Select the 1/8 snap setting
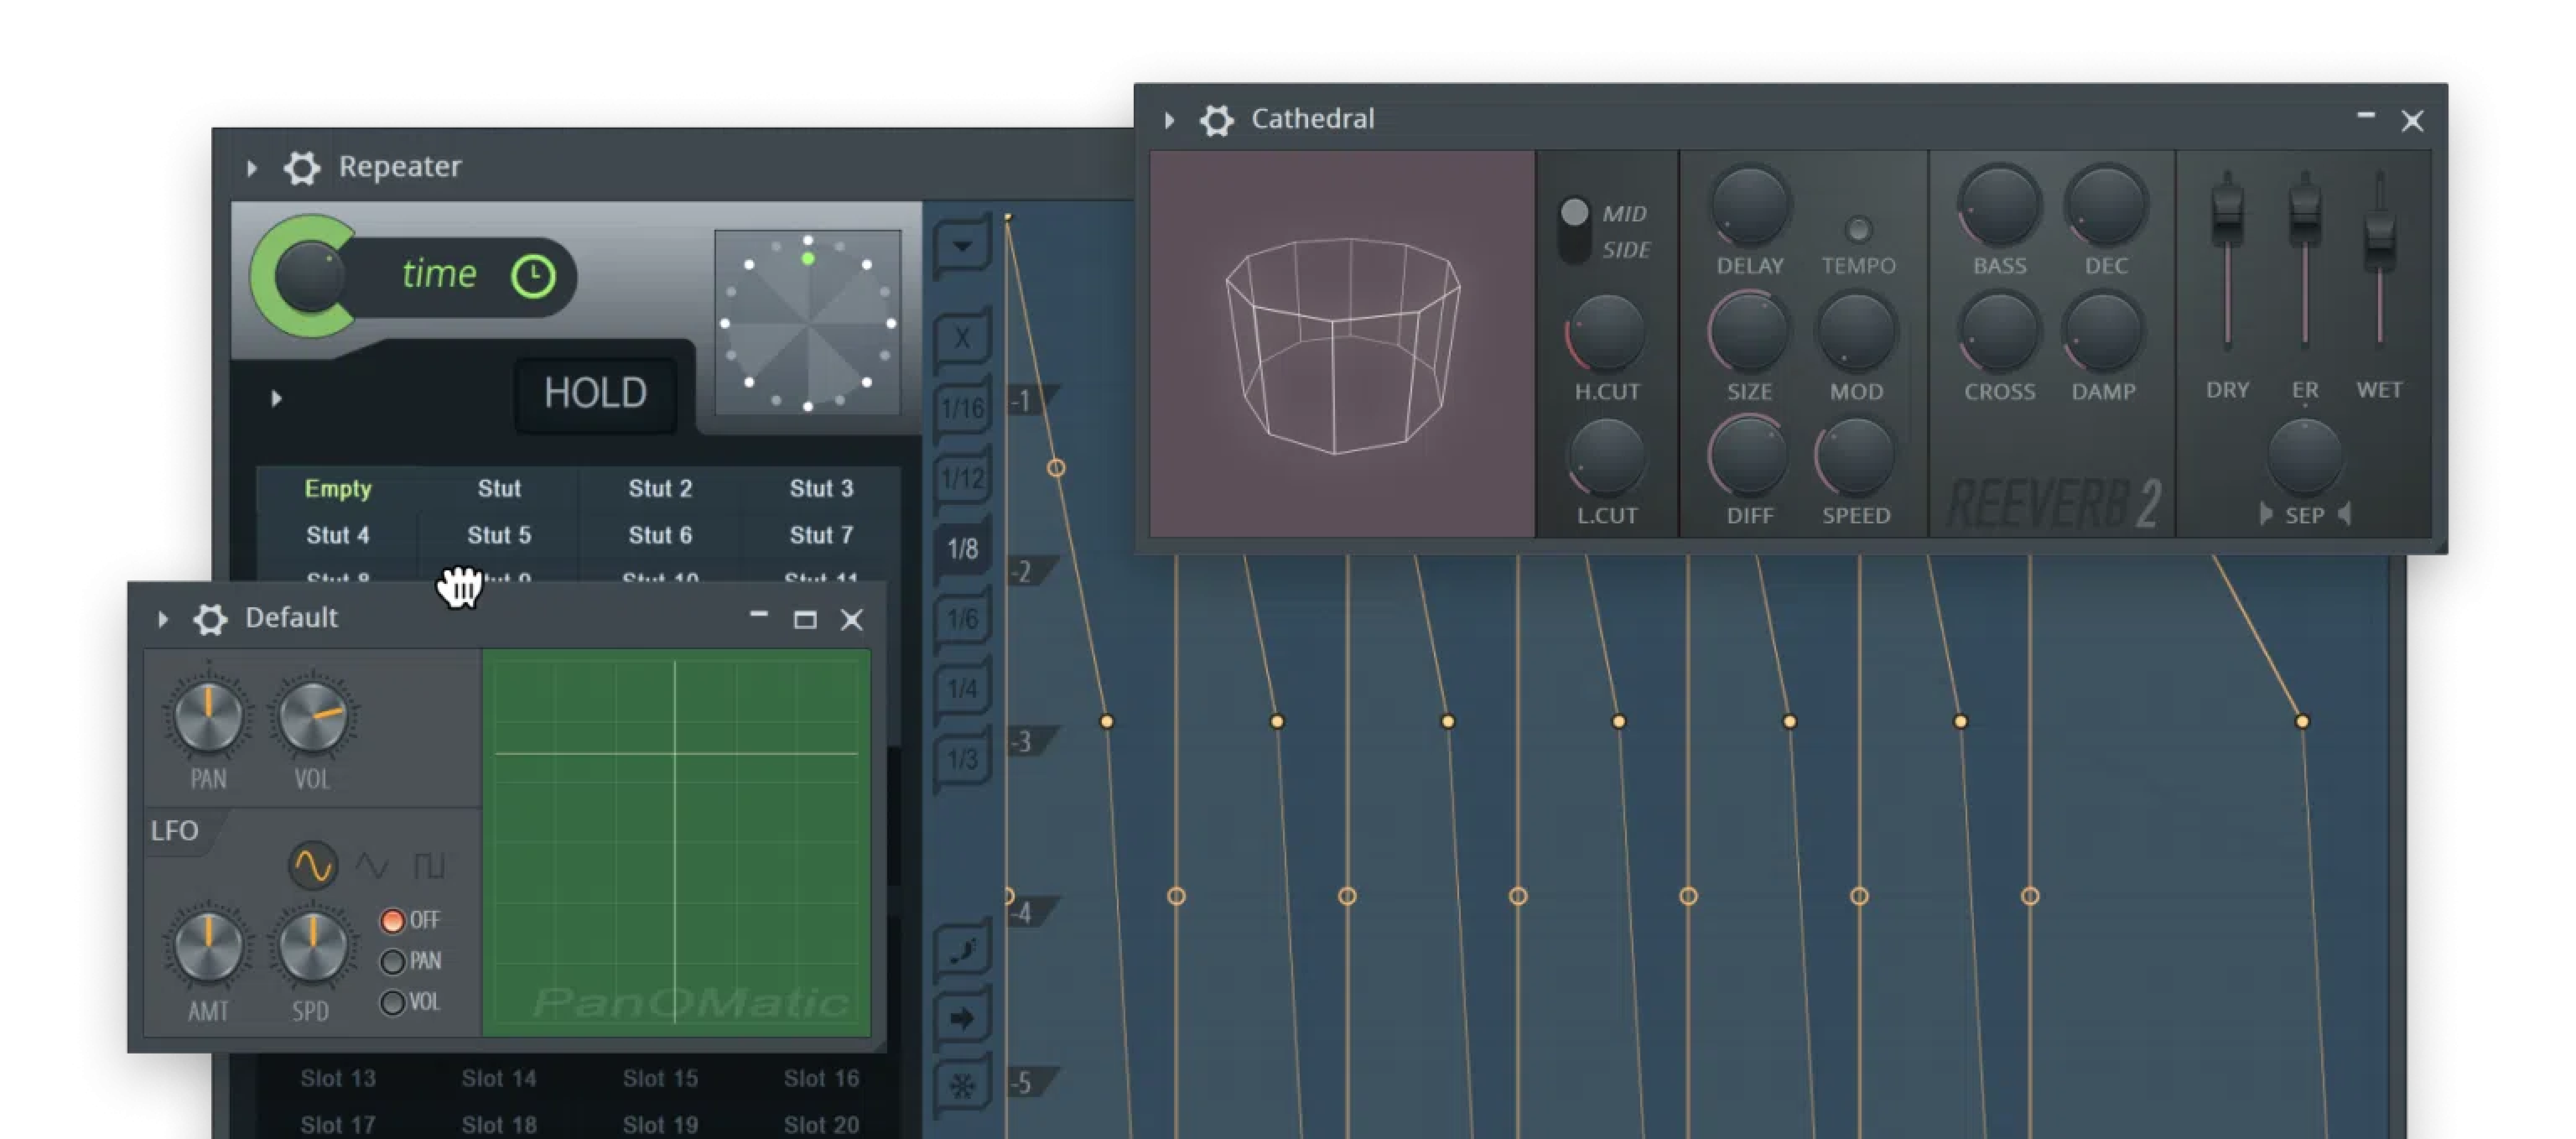The image size is (2576, 1139). [x=962, y=548]
